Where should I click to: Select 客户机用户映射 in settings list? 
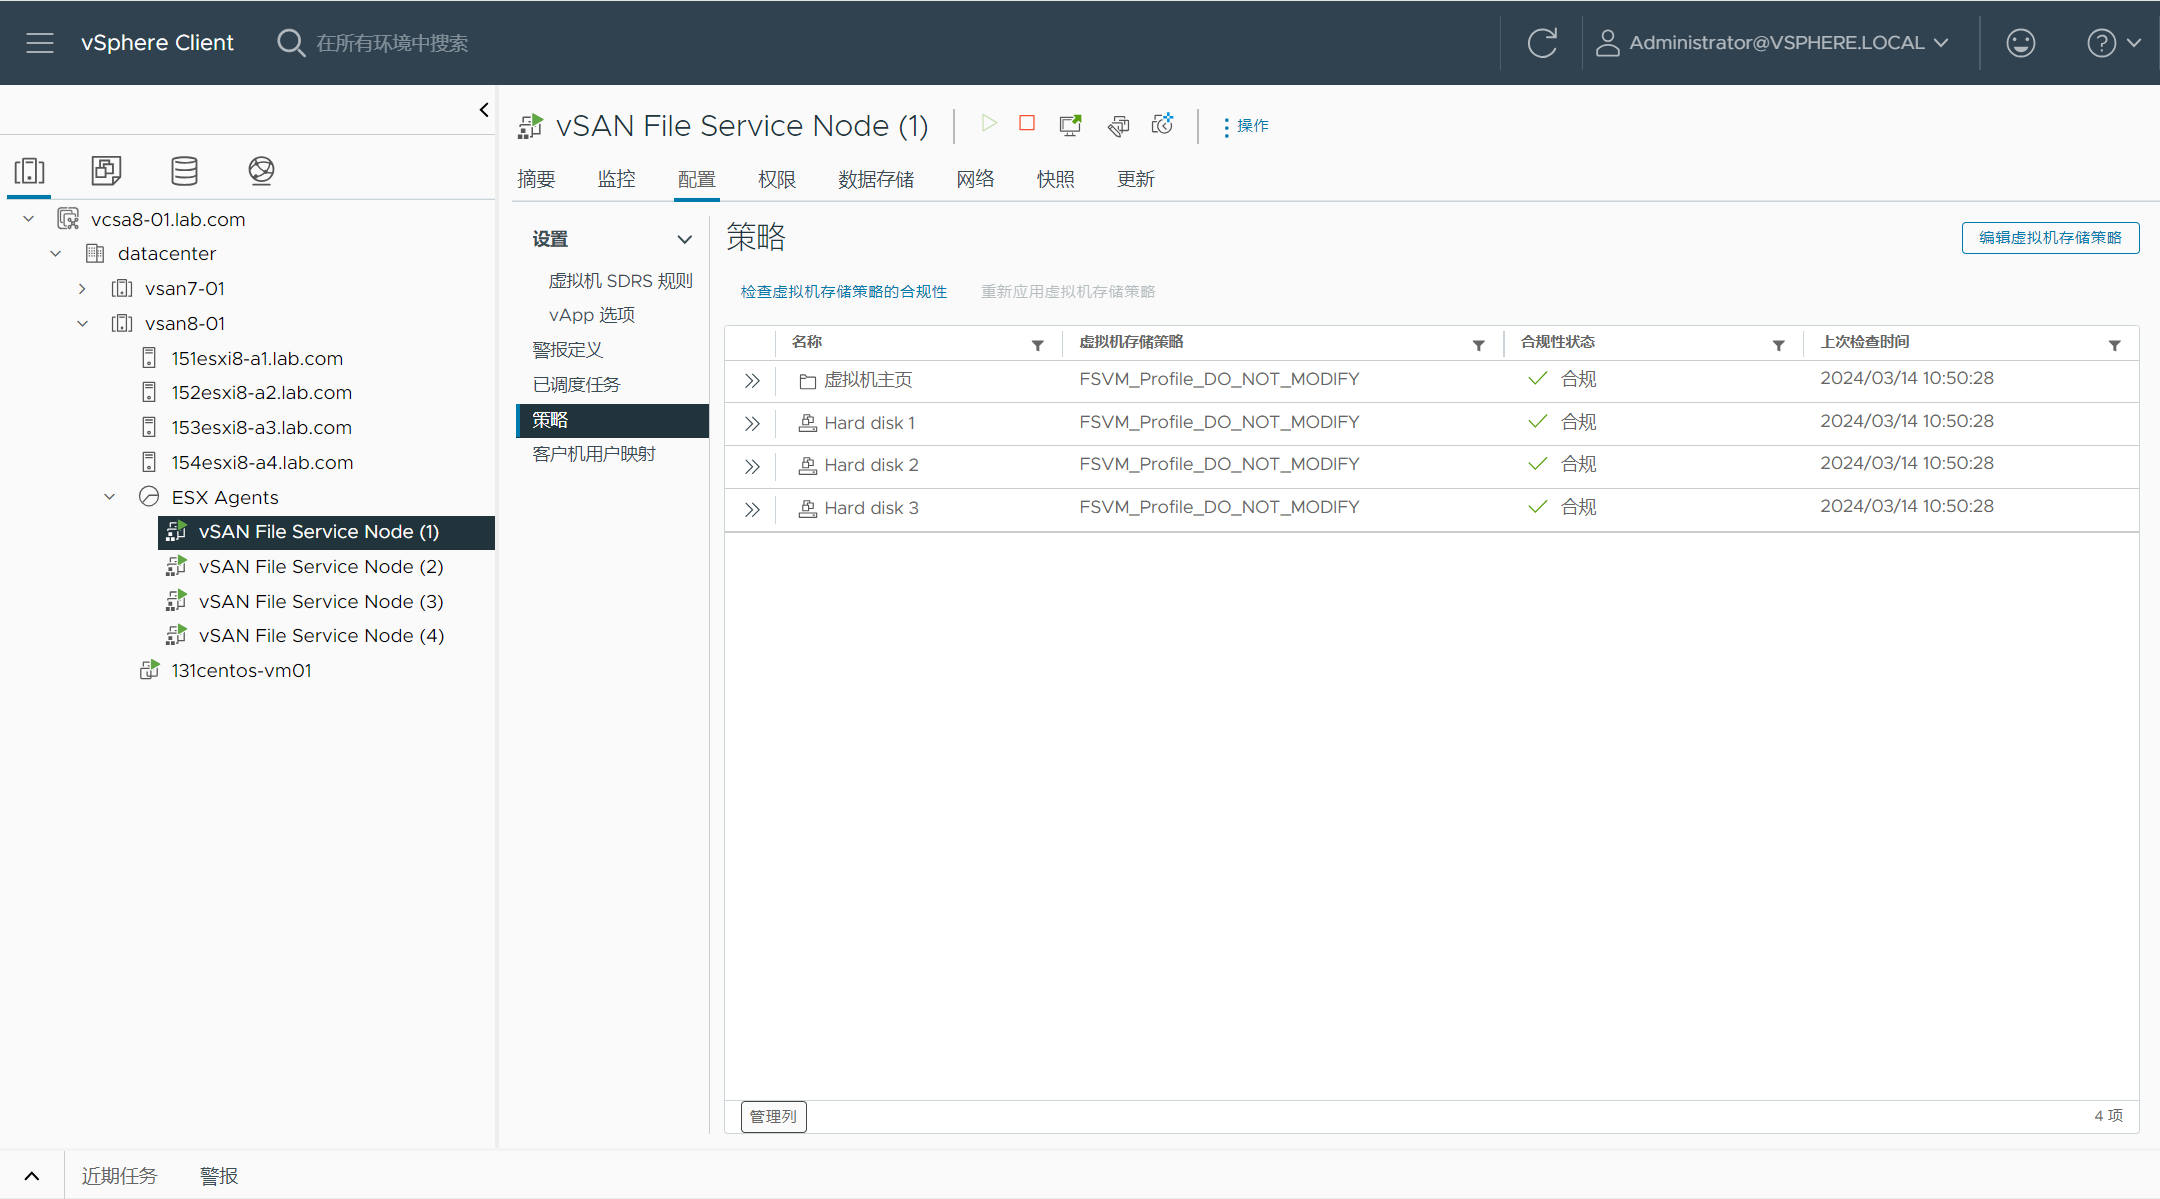[594, 454]
